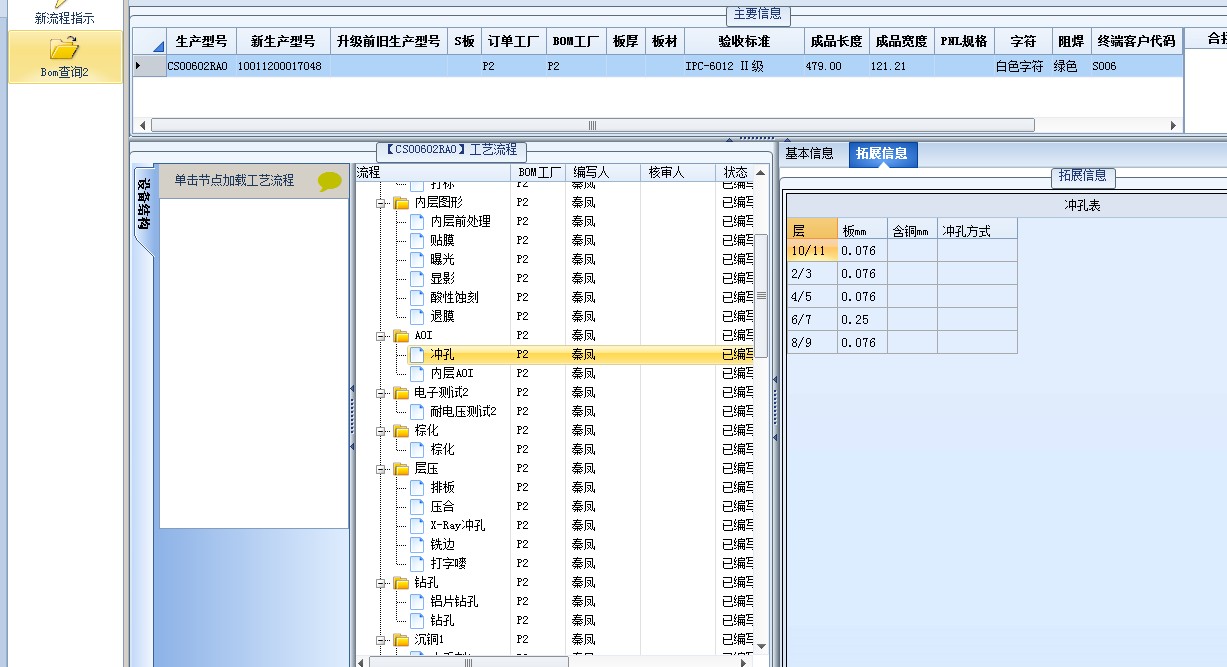Click the grid select-all corner cell
1227x667 pixels.
pos(148,41)
